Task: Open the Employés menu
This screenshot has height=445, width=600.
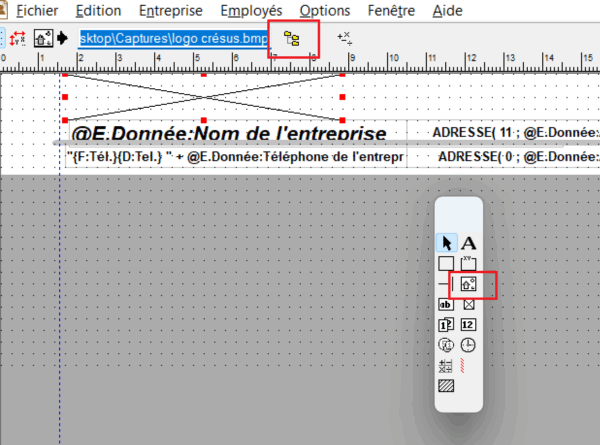Action: (x=250, y=11)
